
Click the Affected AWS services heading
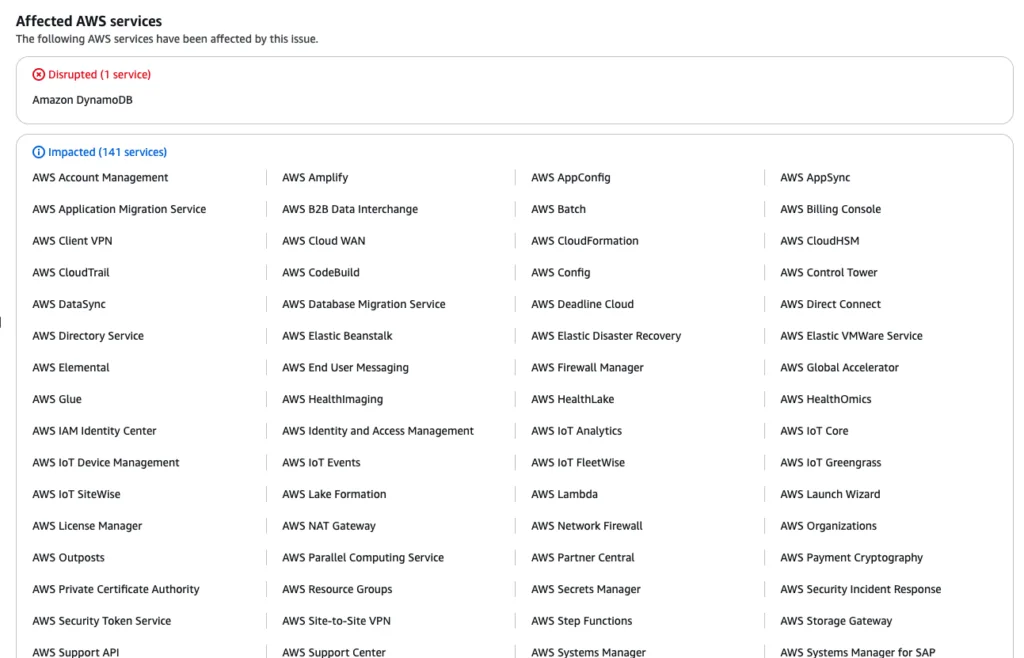89,21
